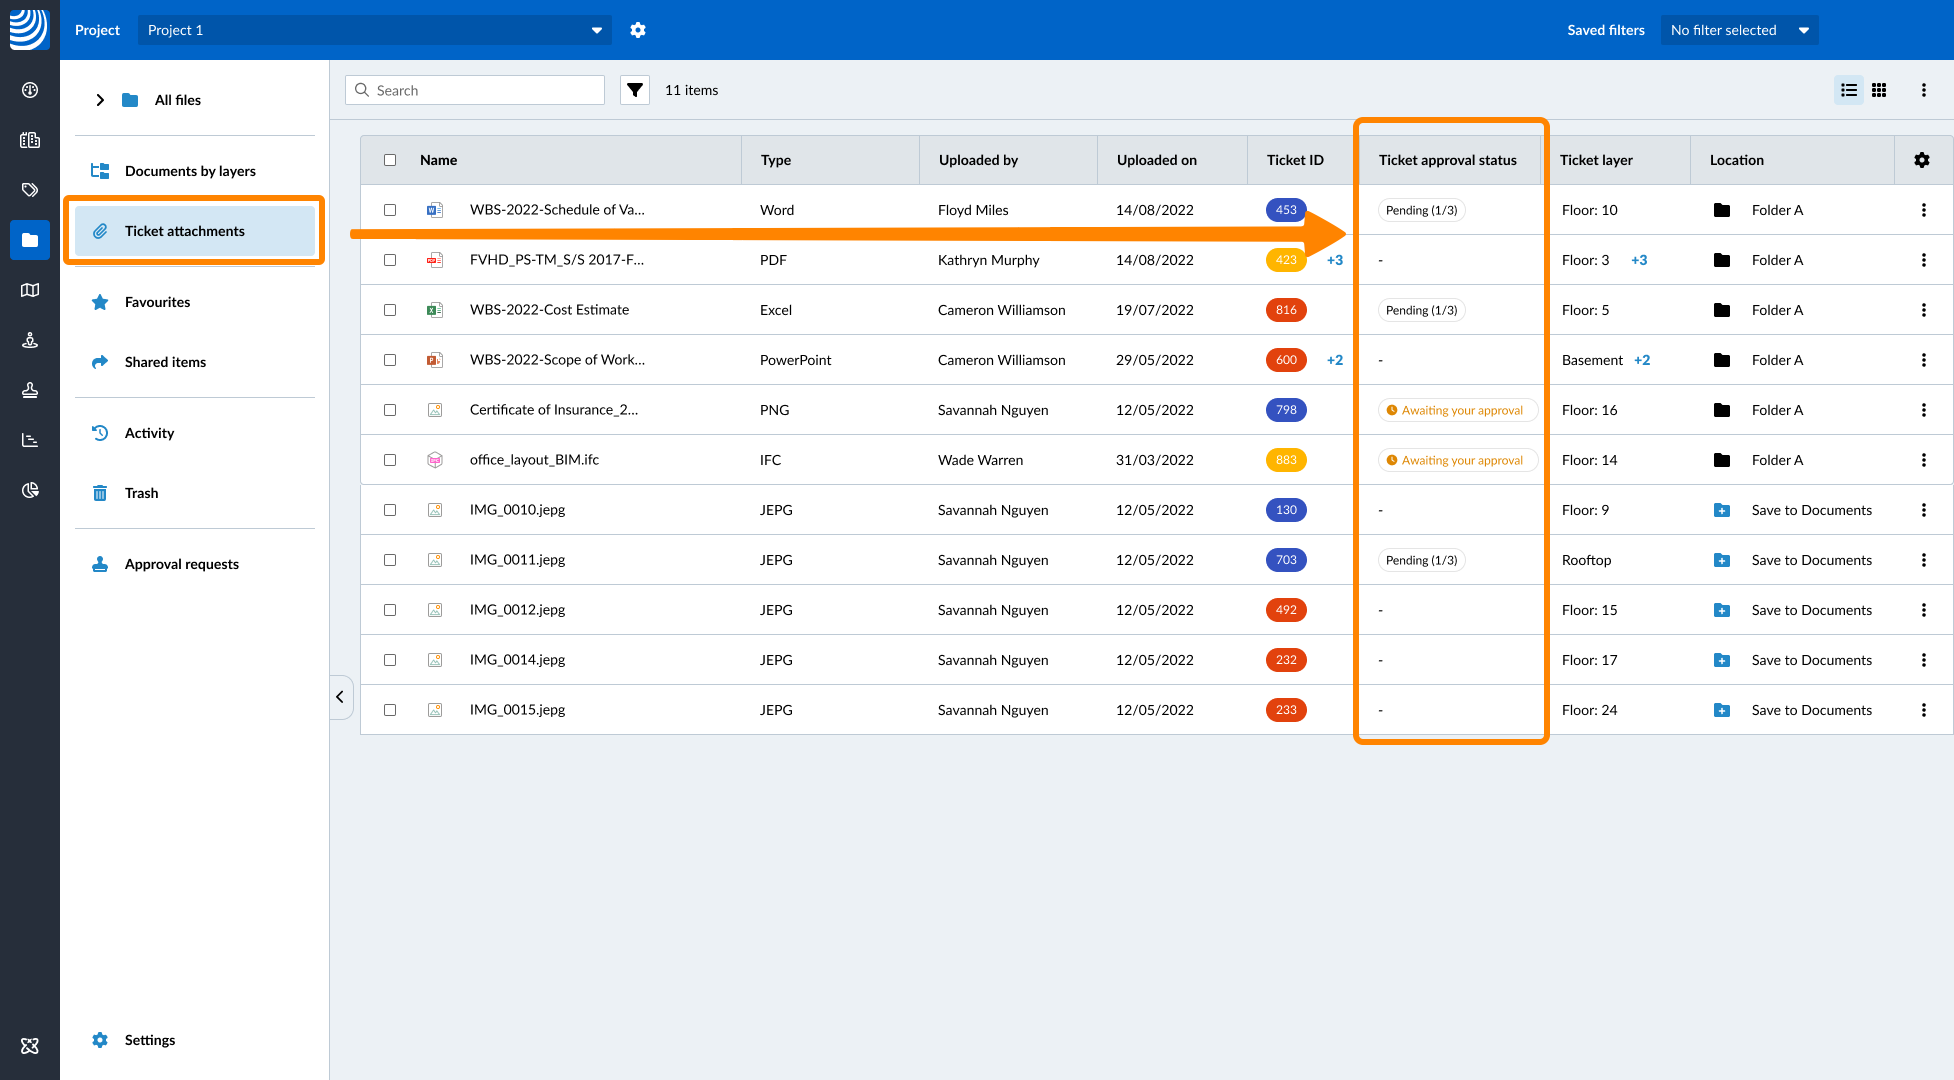Open the Project 1 dropdown
This screenshot has height=1080, width=1954.
point(374,30)
